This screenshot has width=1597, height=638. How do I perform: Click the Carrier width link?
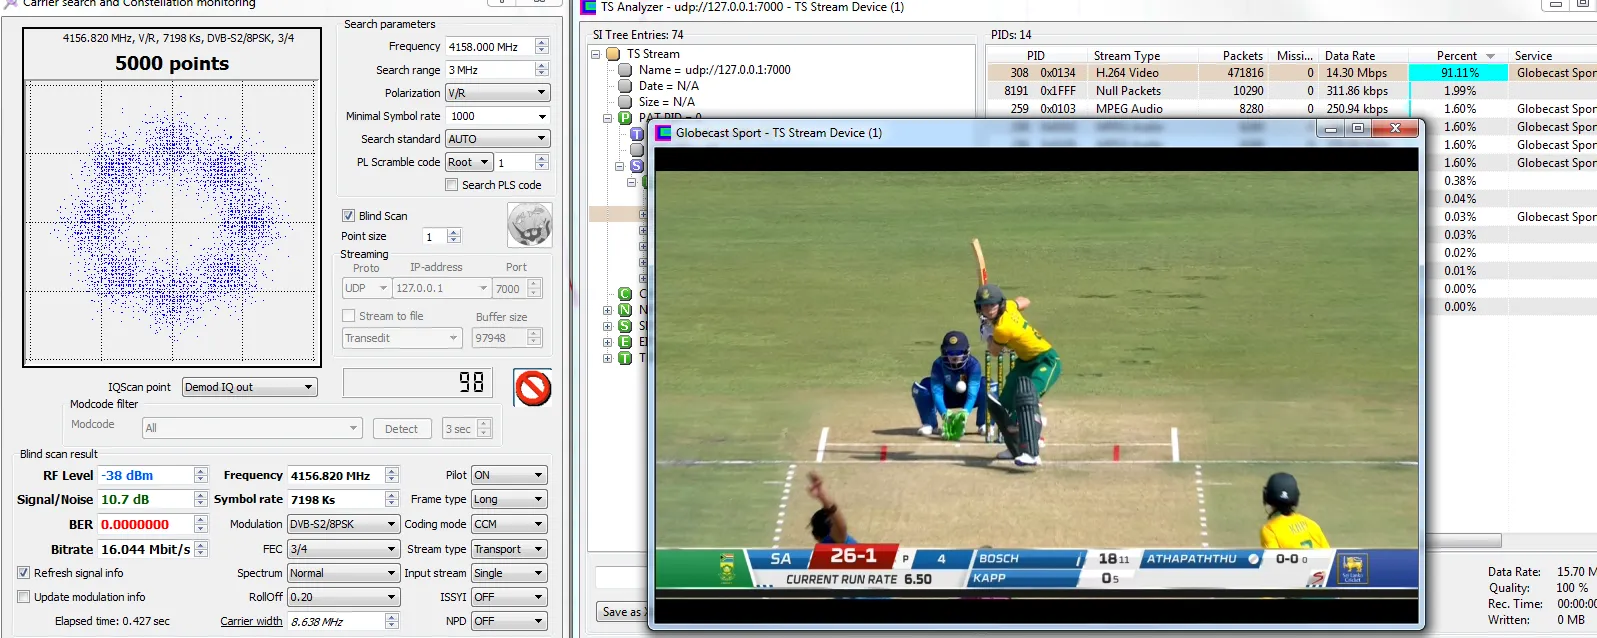click(x=251, y=621)
